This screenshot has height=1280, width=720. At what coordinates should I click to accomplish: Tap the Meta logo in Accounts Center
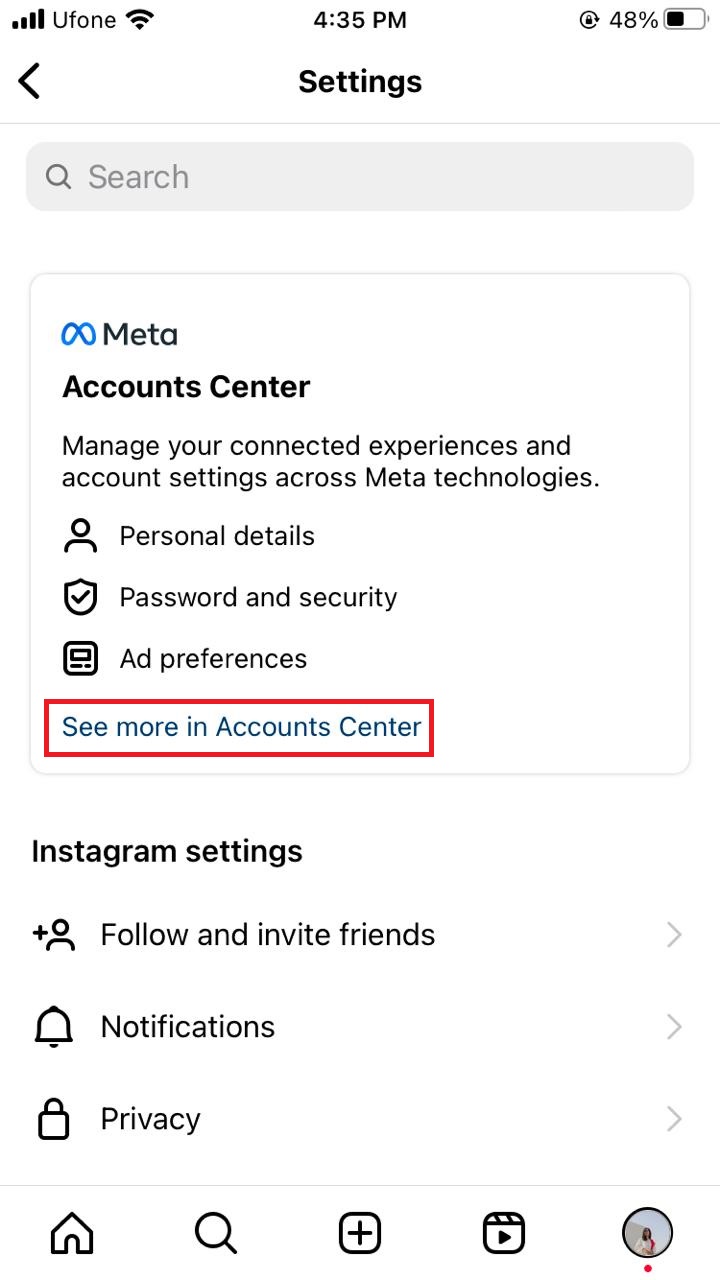coord(119,334)
